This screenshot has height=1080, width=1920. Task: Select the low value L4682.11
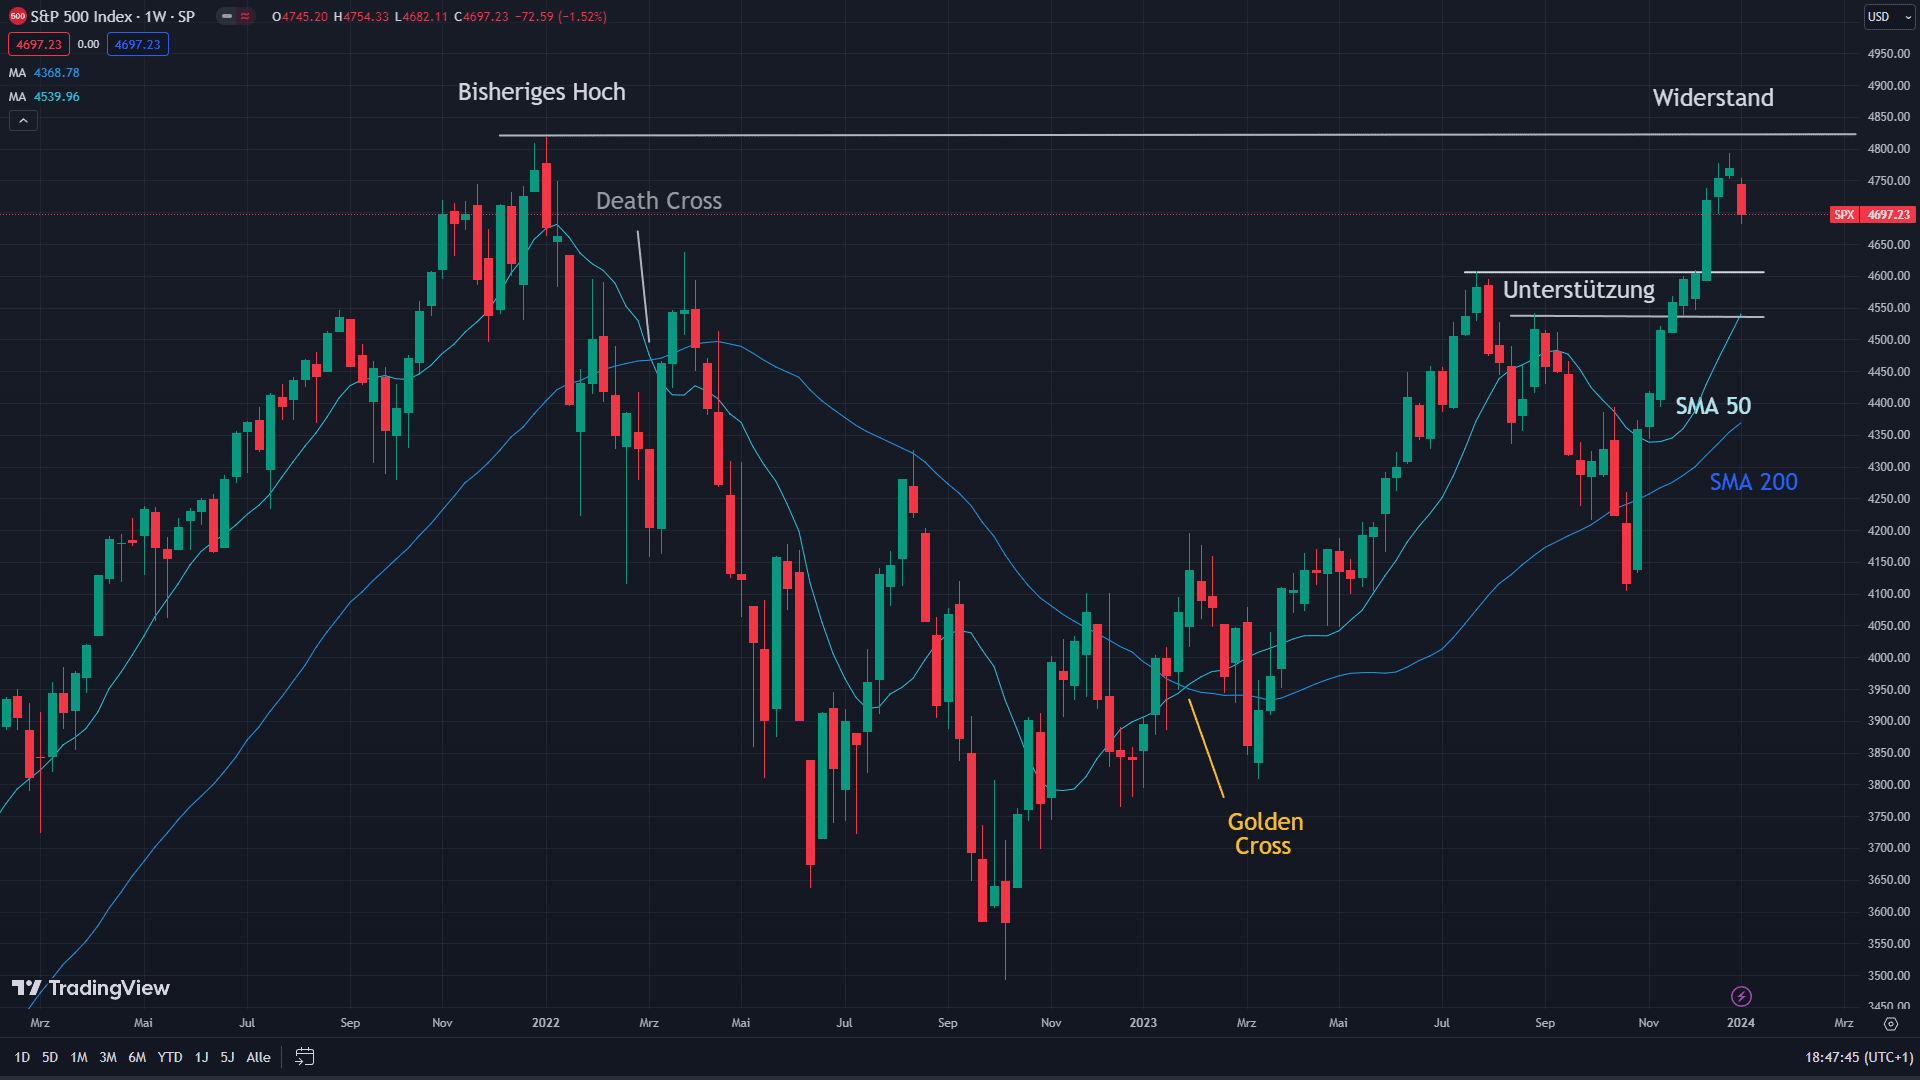tap(421, 17)
